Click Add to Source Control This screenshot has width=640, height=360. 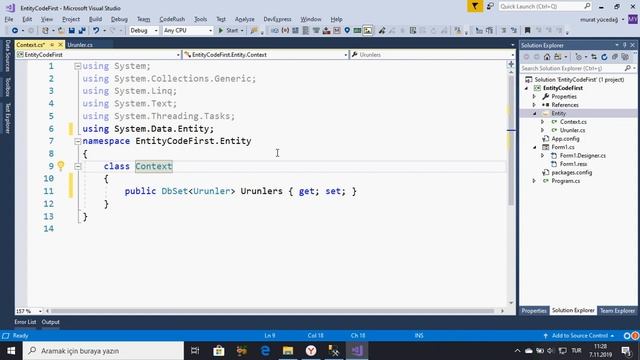coord(580,336)
